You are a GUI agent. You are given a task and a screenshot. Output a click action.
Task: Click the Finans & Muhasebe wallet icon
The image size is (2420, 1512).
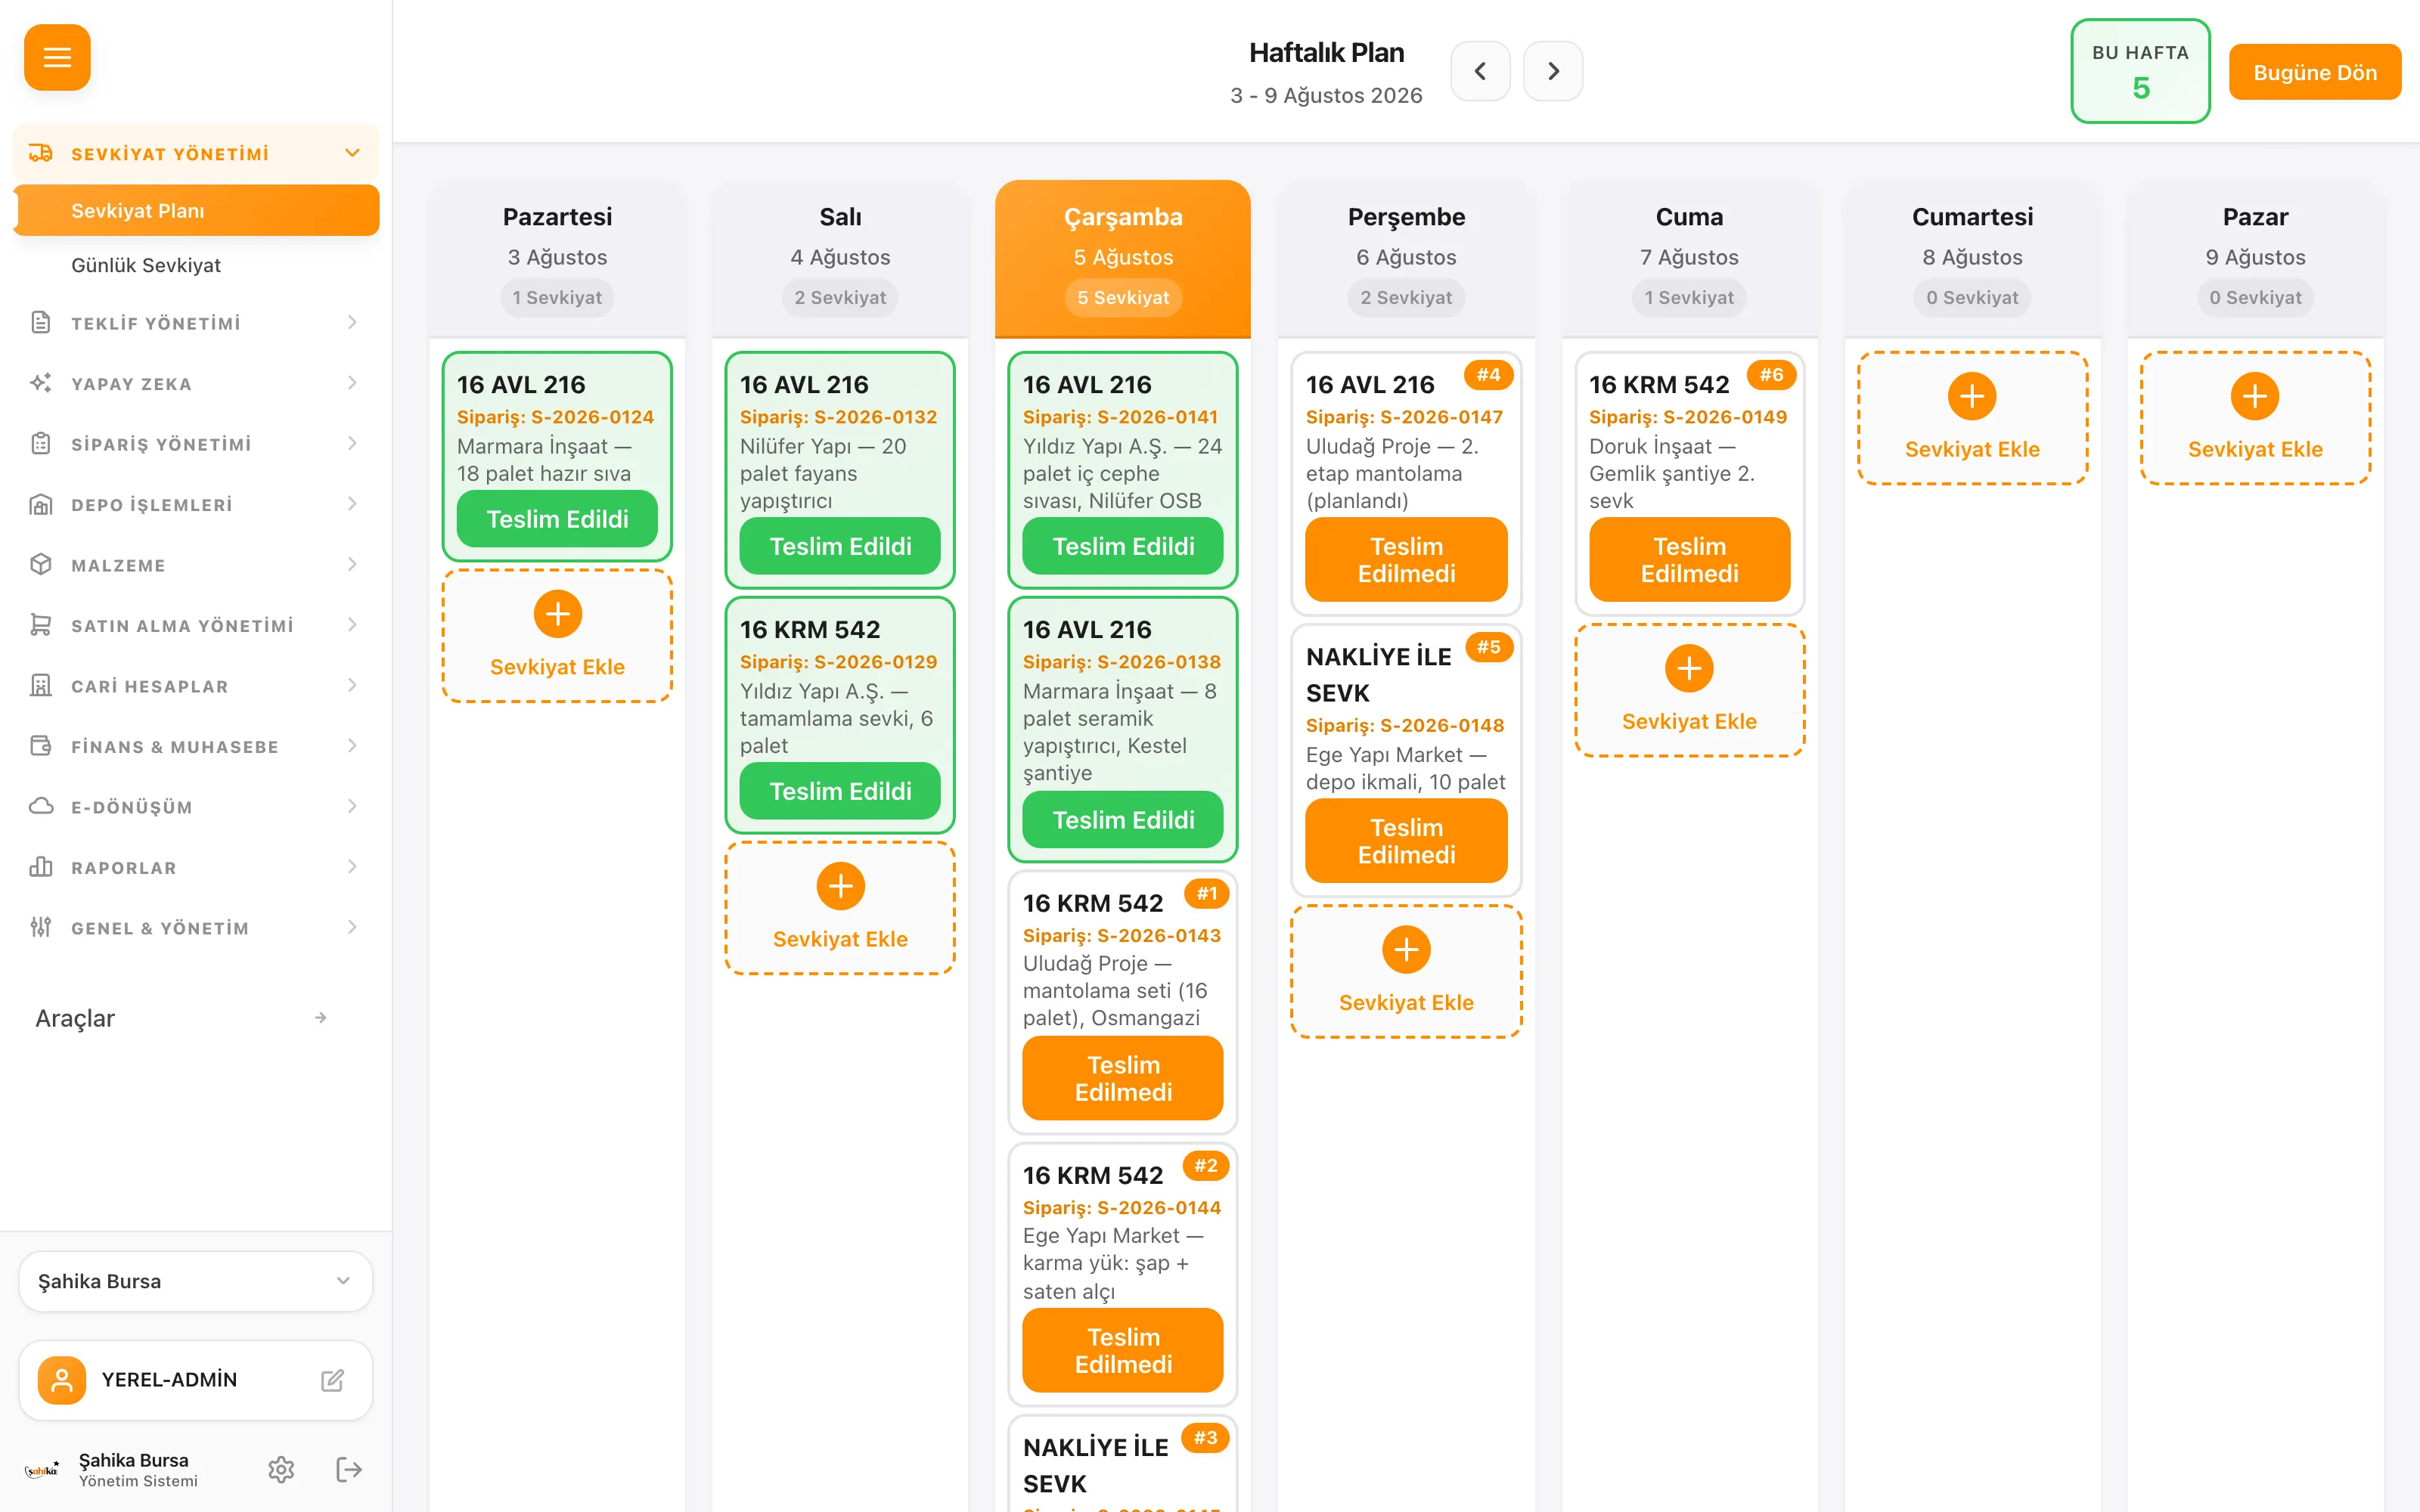point(40,746)
